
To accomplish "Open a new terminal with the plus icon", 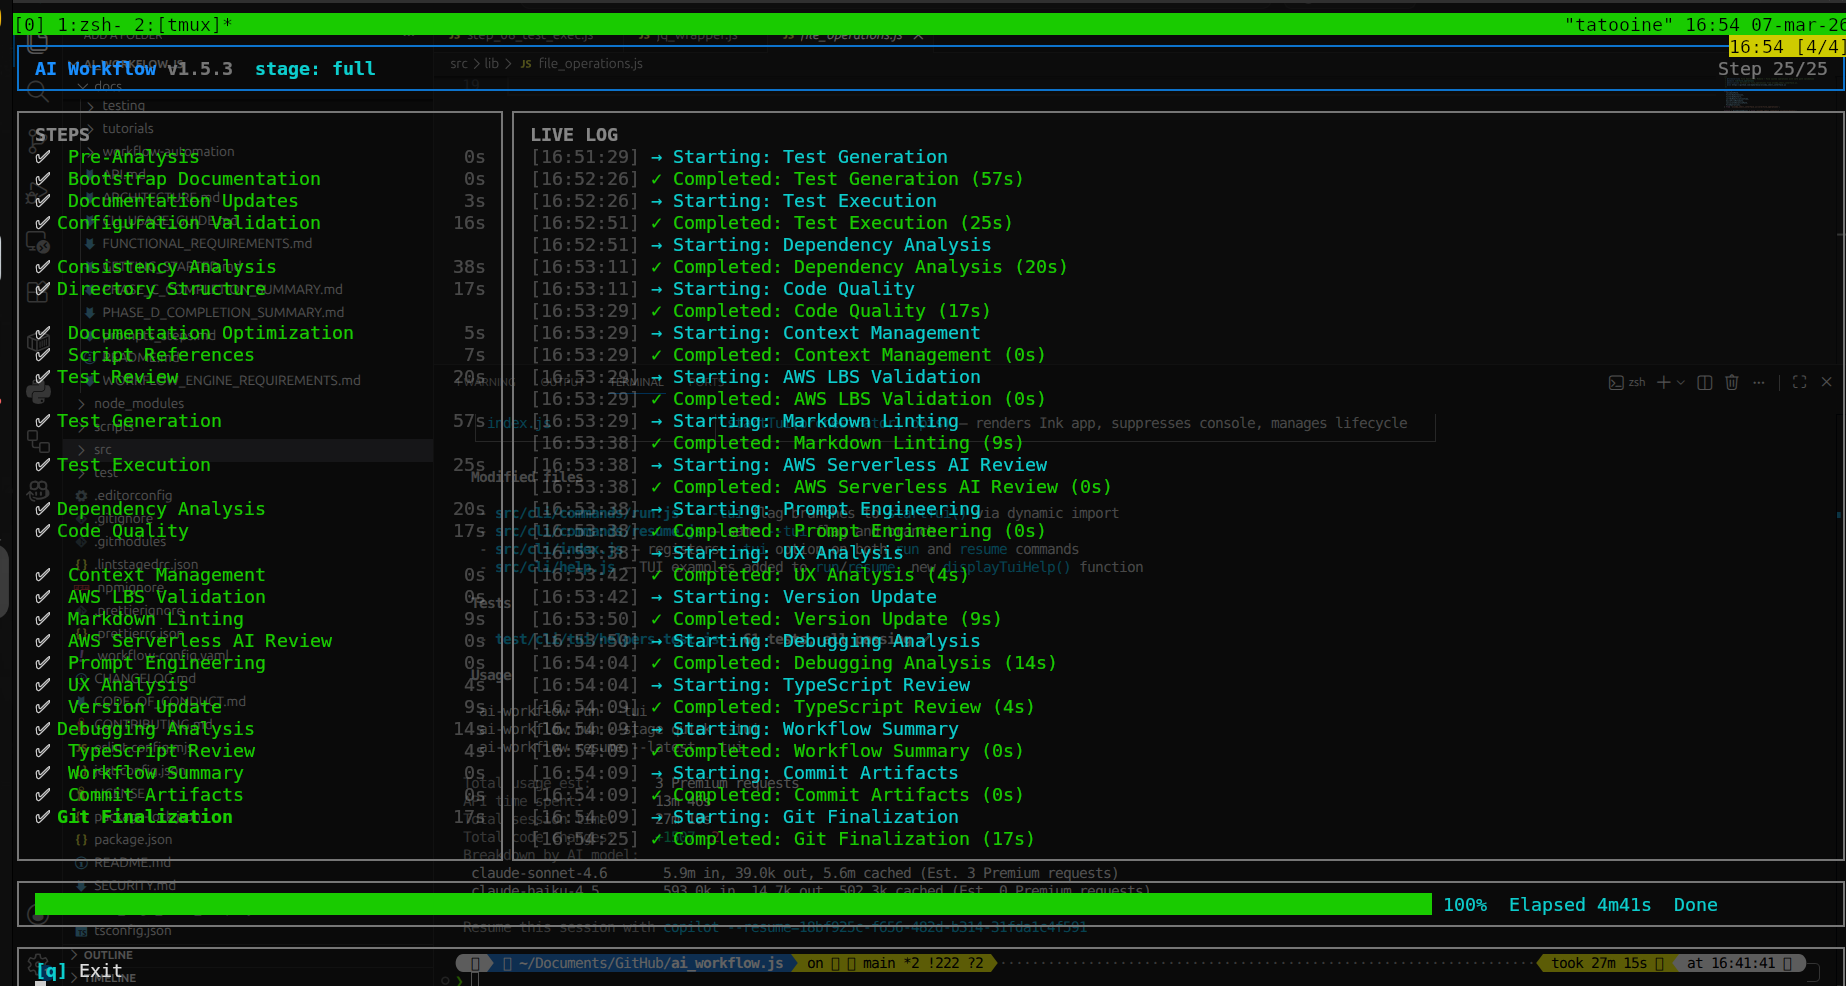I will point(1663,382).
